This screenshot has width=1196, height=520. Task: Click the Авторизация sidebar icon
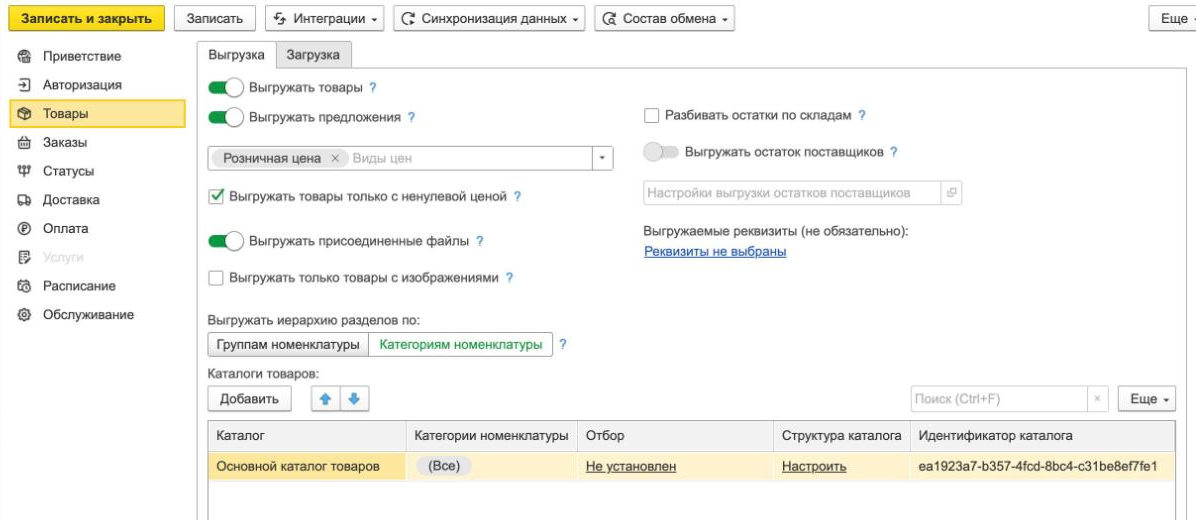[x=24, y=85]
